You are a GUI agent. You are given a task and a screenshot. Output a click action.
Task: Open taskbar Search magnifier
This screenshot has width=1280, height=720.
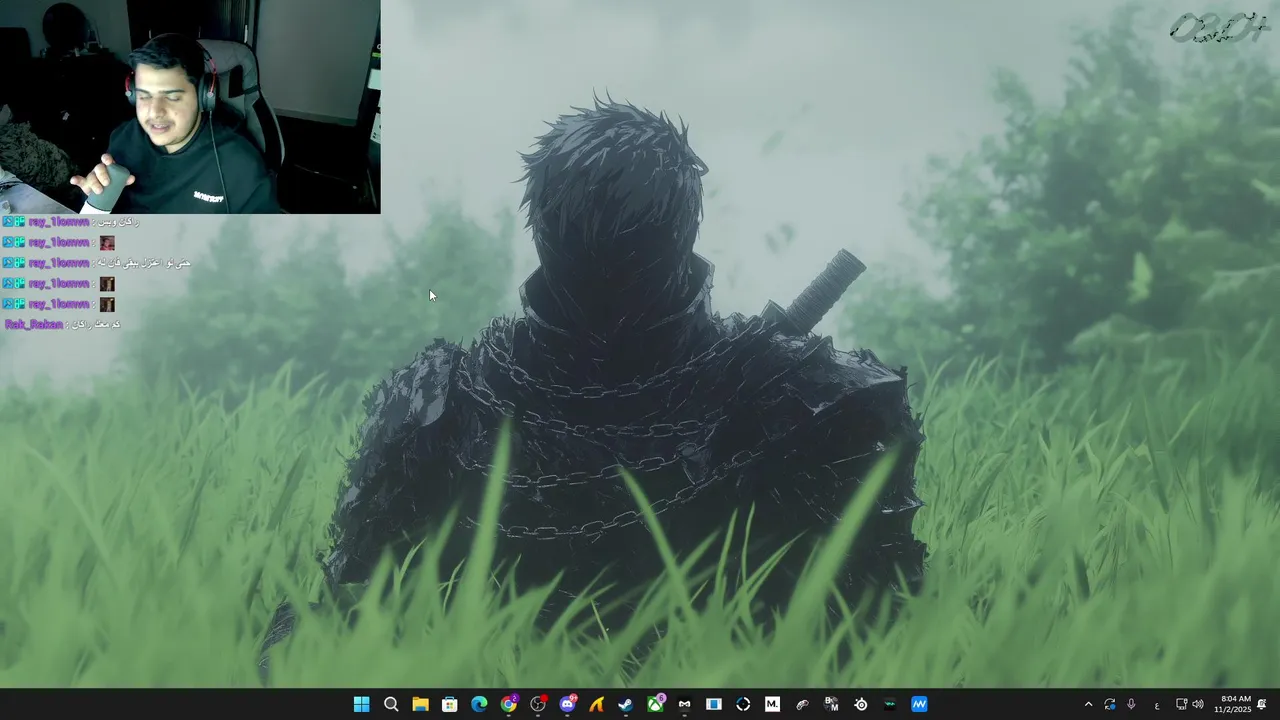tap(391, 704)
